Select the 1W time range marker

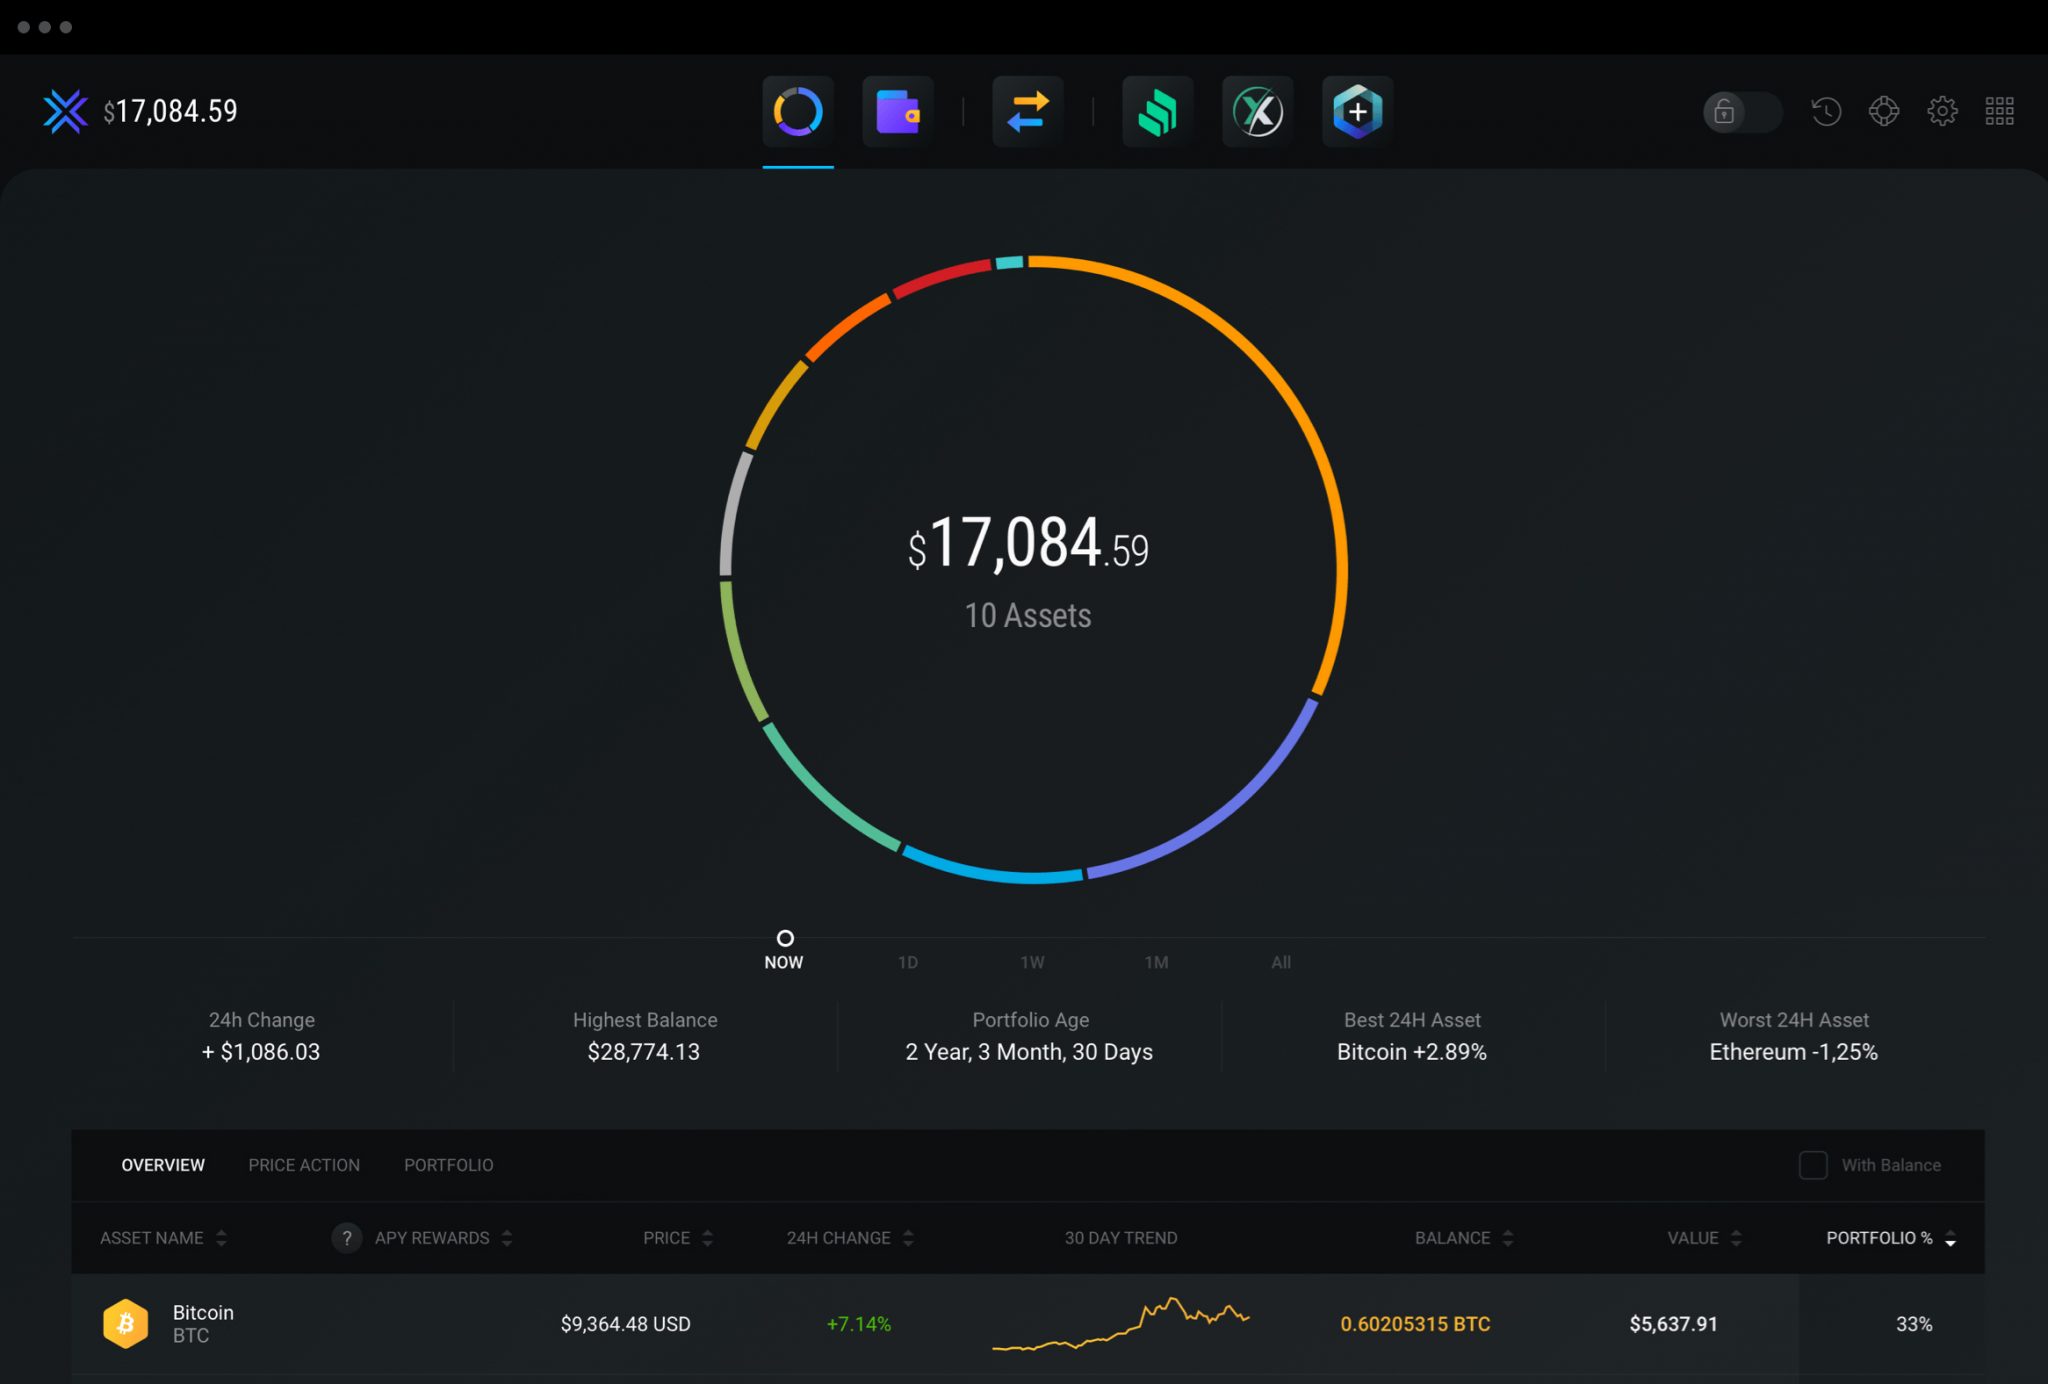pyautogui.click(x=1032, y=961)
